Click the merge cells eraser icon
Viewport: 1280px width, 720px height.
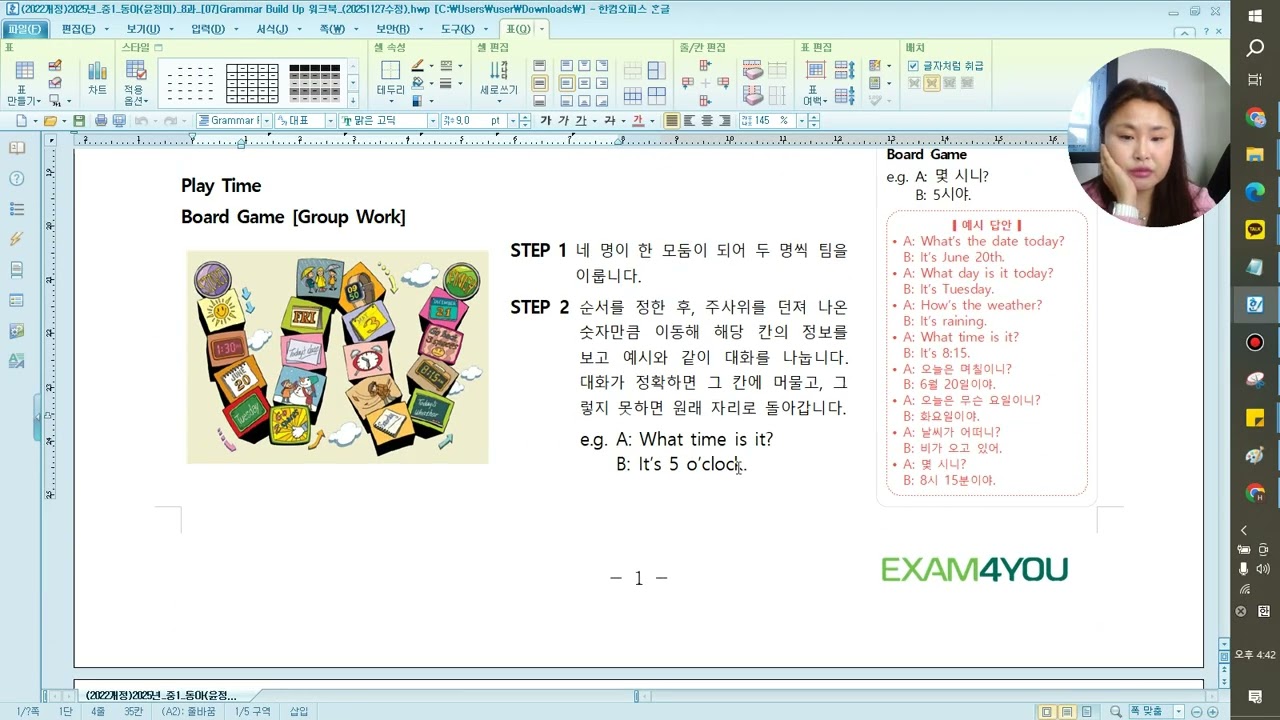[x=753, y=68]
